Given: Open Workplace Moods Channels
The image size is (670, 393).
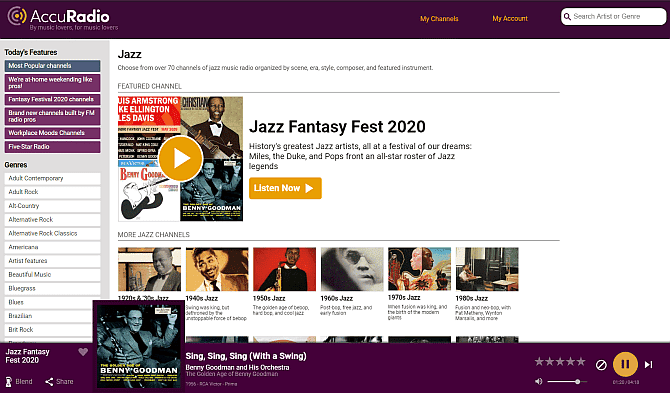Looking at the screenshot, I should (53, 133).
